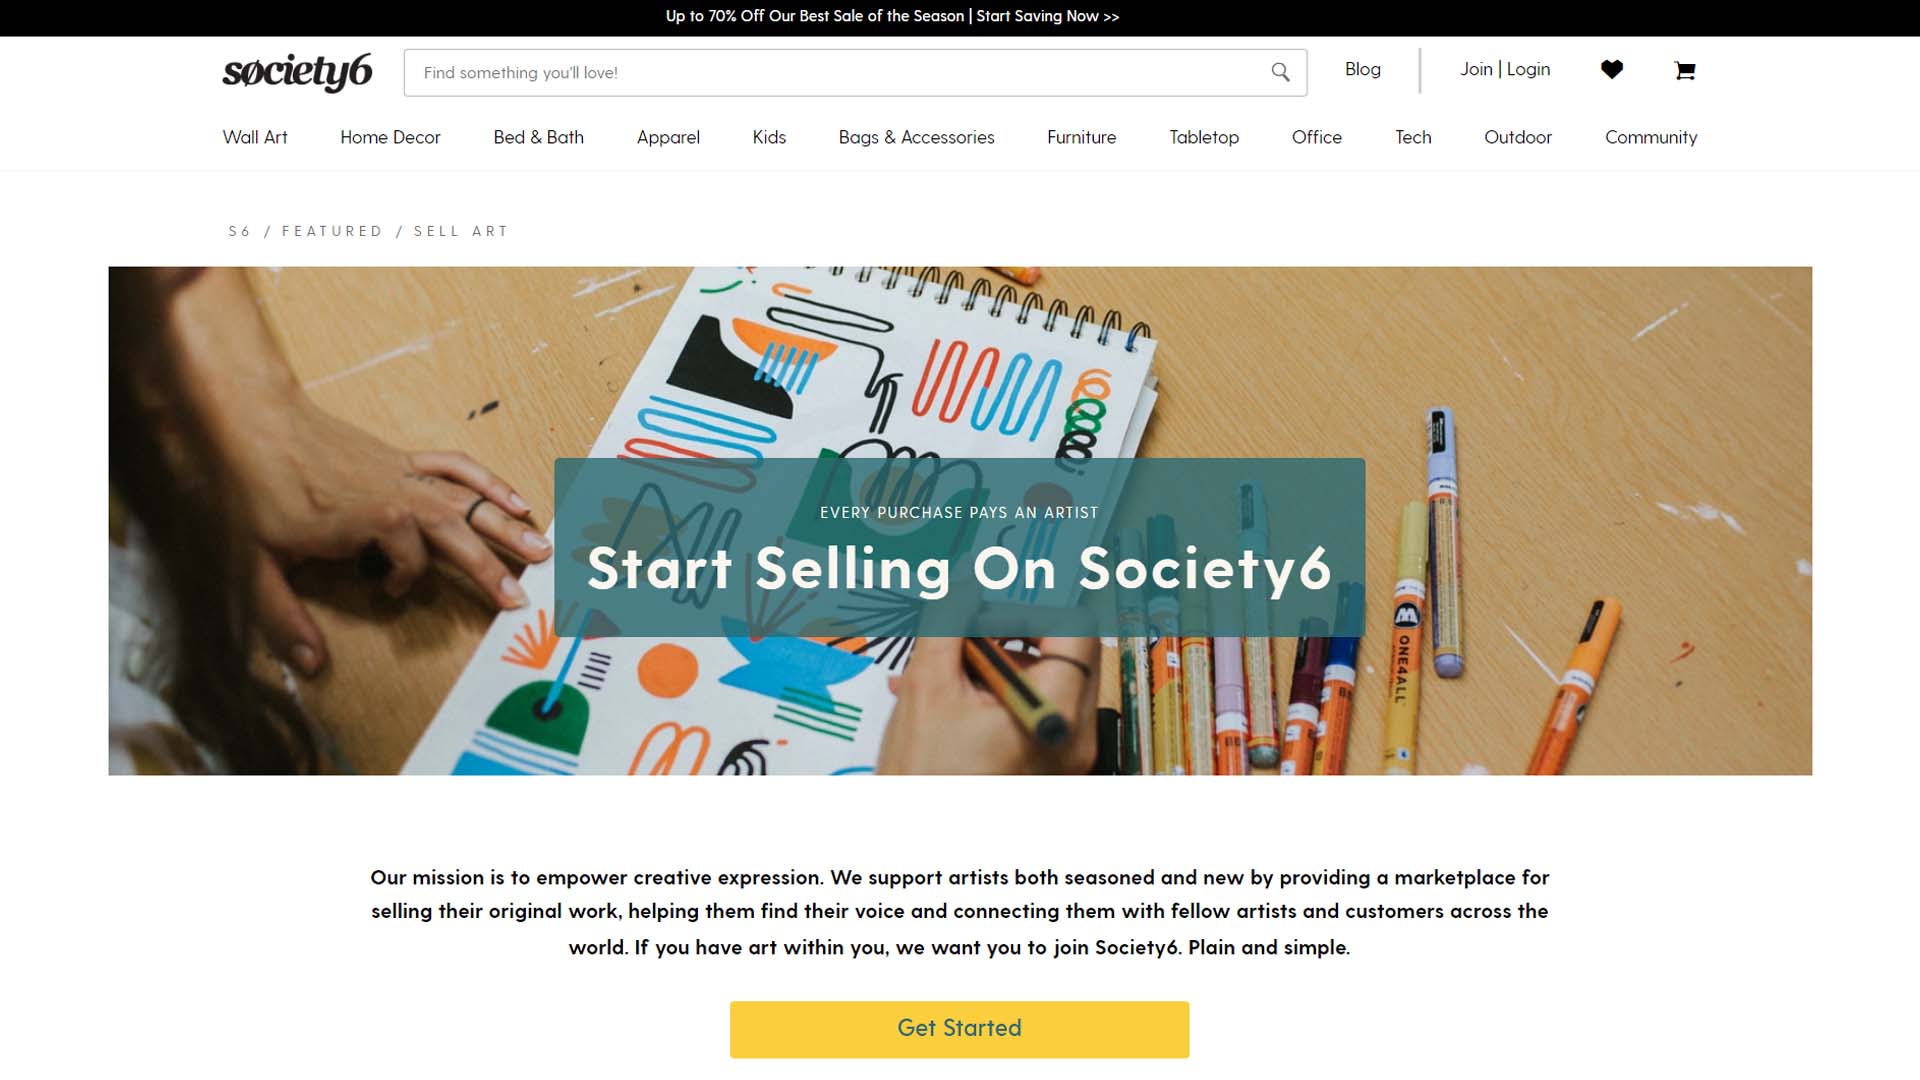Expand the Apparel category

[x=668, y=137]
